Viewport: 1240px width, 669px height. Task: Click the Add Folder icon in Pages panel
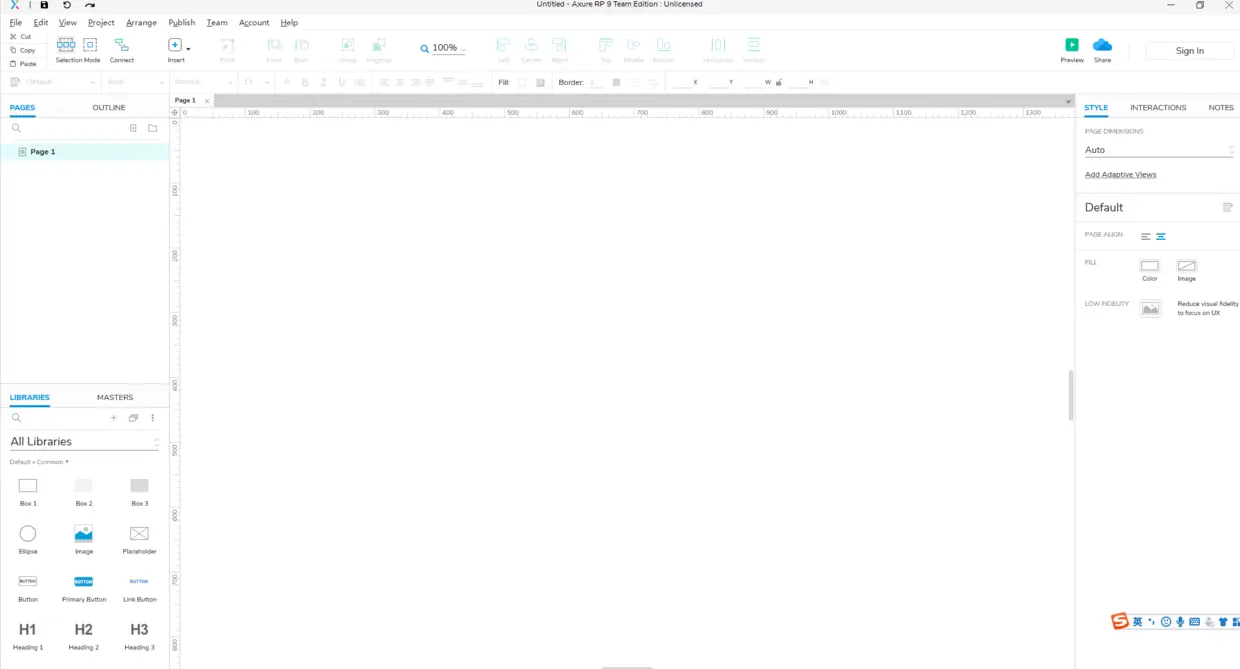153,128
